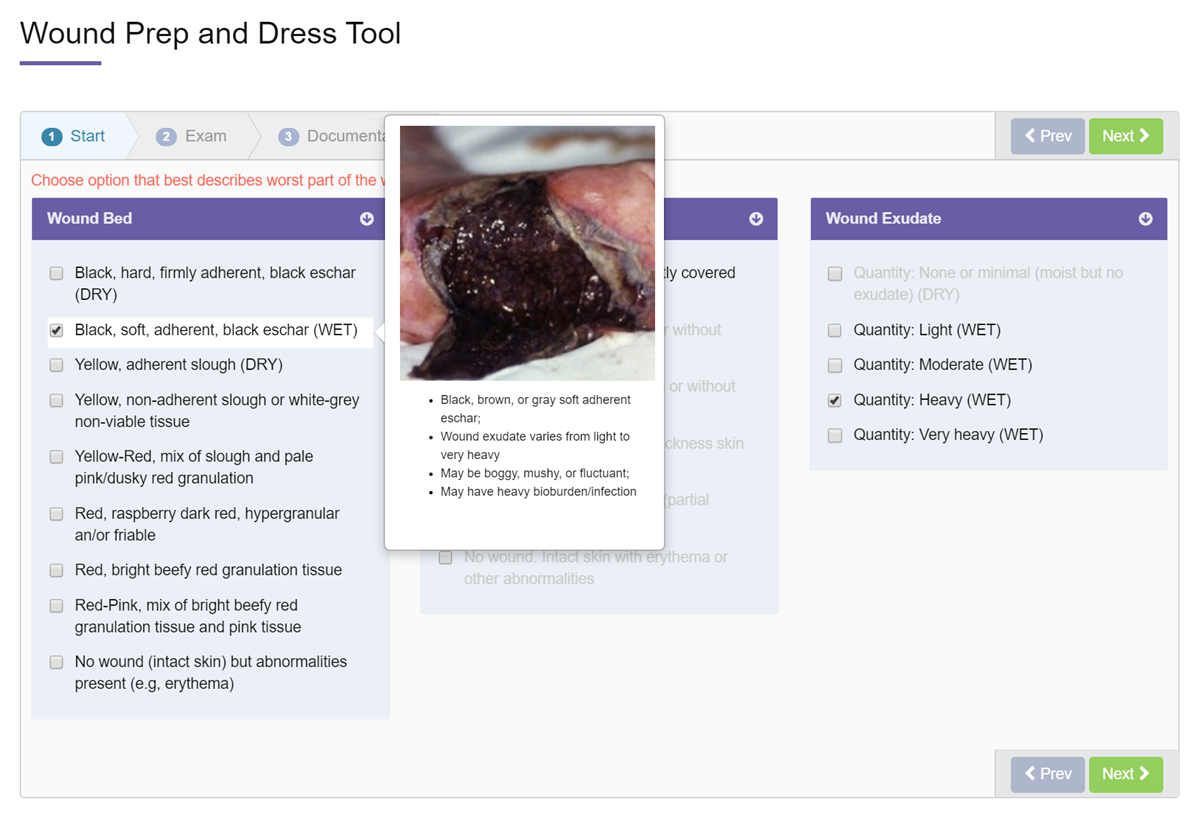Click the left chevron on top Prev button
1200x818 pixels.
[x=1032, y=136]
